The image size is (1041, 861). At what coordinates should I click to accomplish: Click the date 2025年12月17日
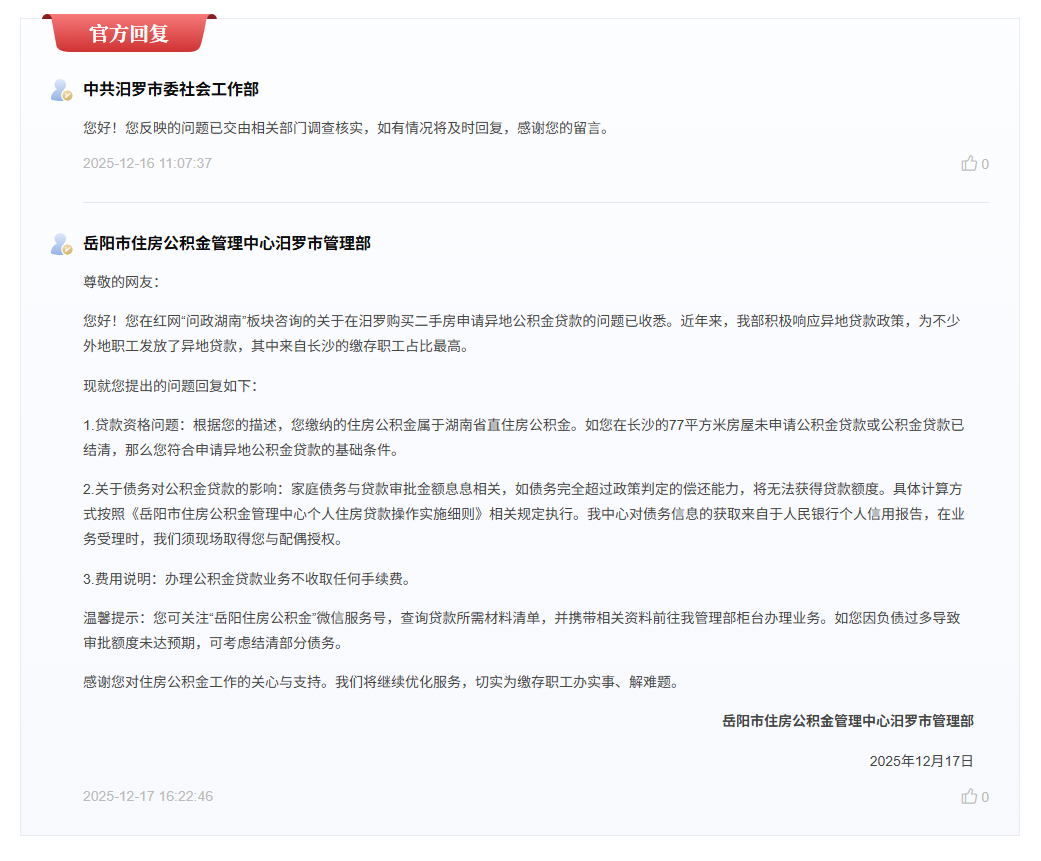[921, 761]
